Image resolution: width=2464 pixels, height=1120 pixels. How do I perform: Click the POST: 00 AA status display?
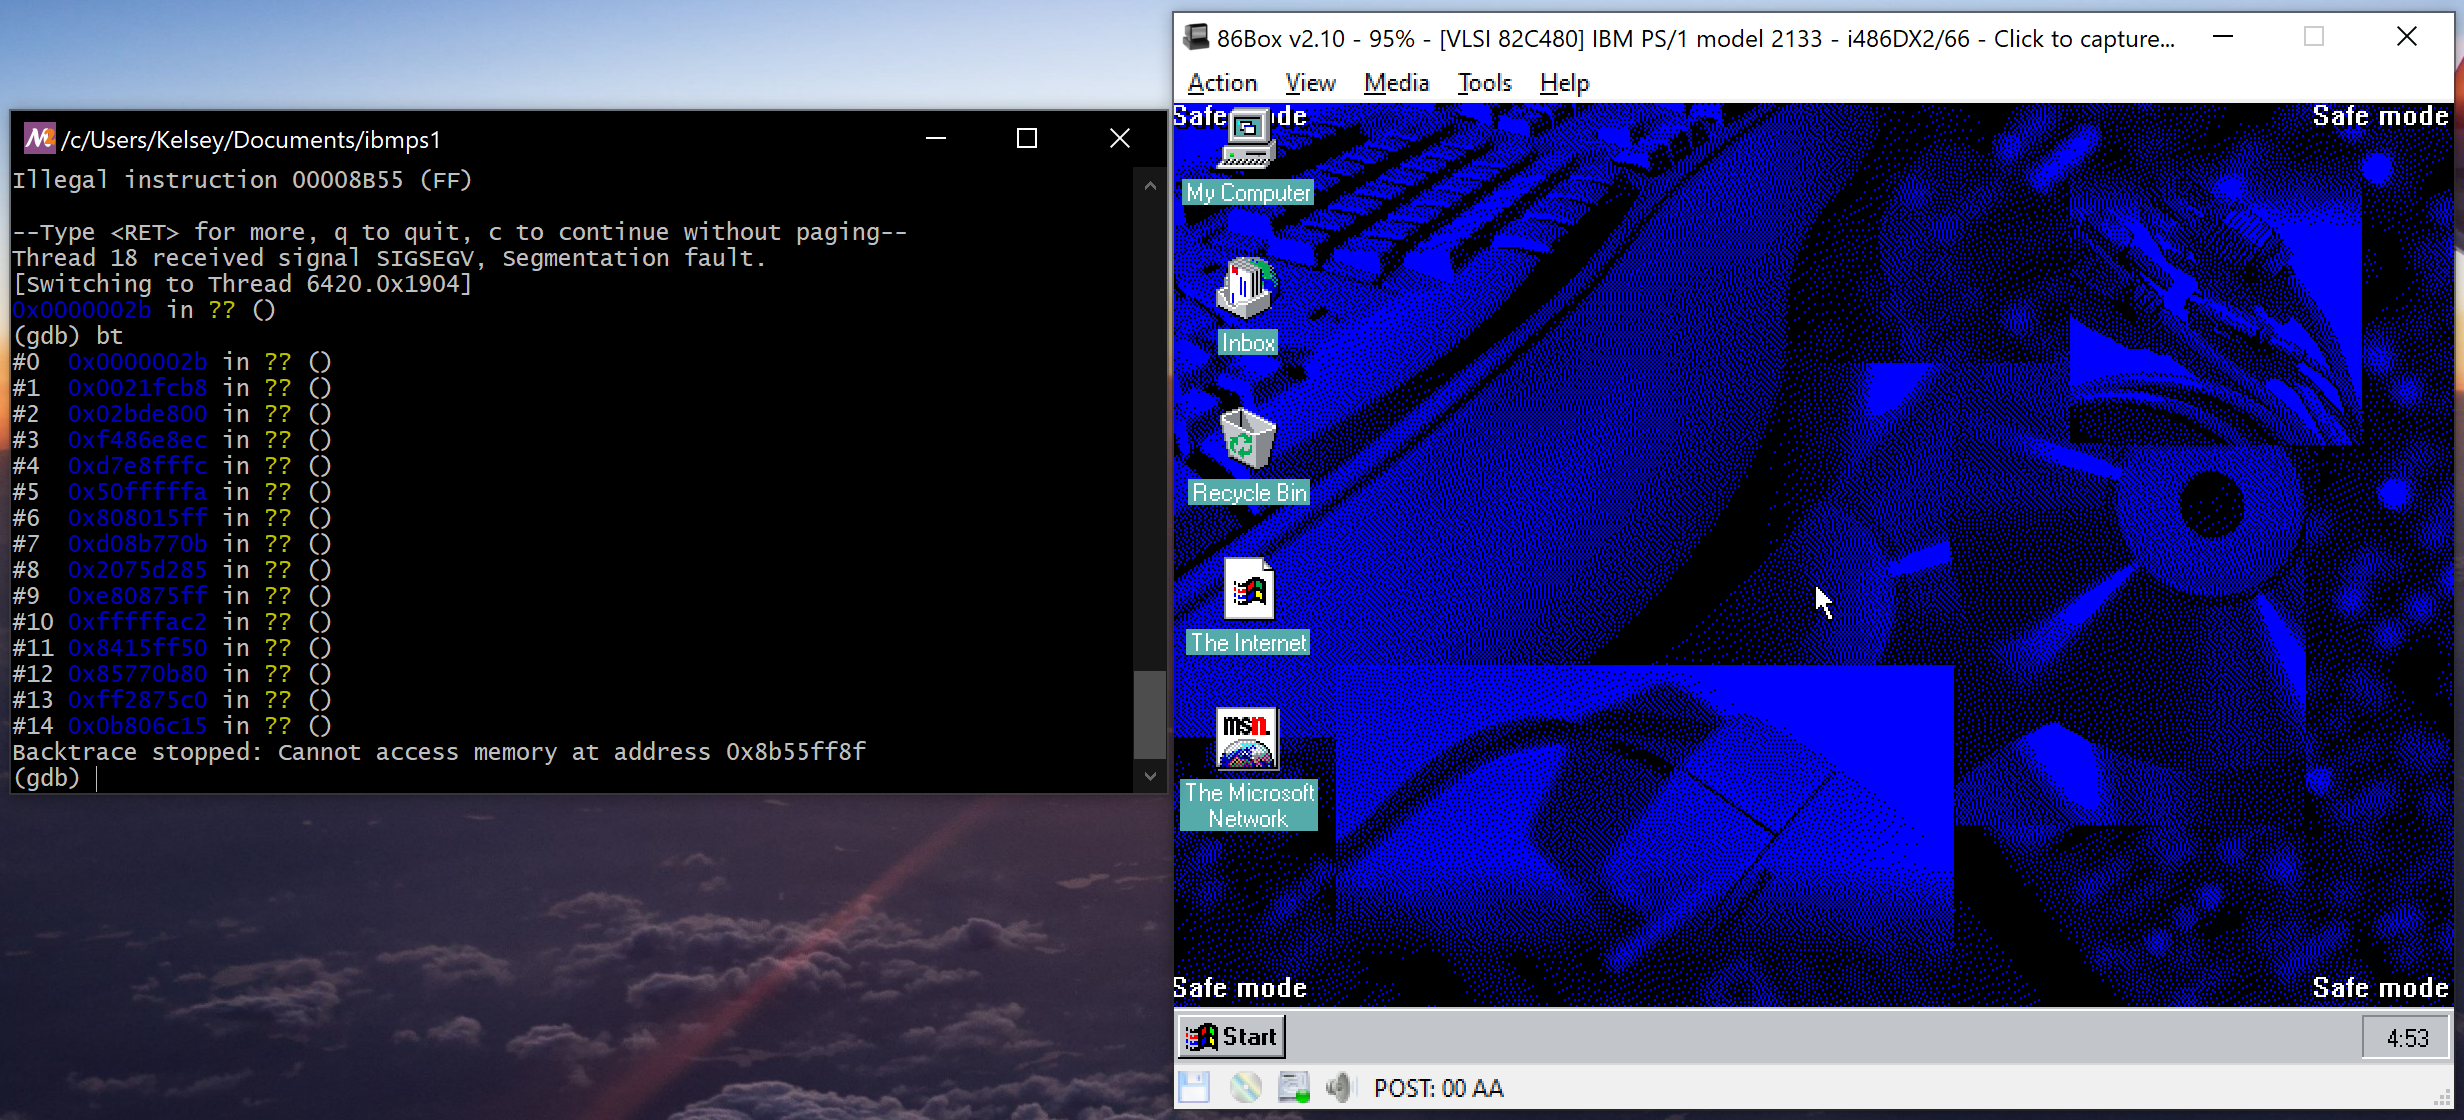[x=1438, y=1088]
